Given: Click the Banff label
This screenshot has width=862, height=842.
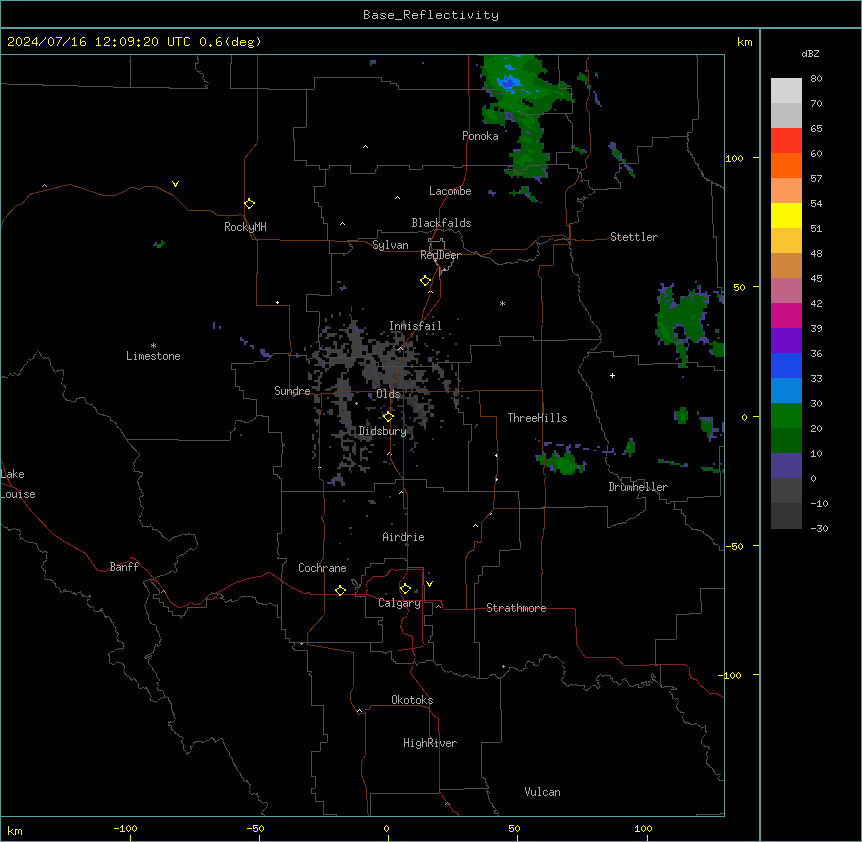Looking at the screenshot, I should coord(124,567).
